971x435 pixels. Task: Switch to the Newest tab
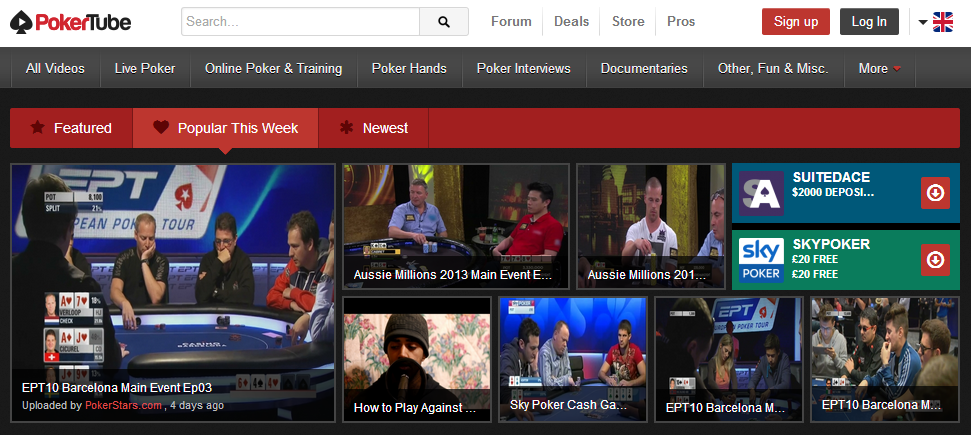point(373,128)
